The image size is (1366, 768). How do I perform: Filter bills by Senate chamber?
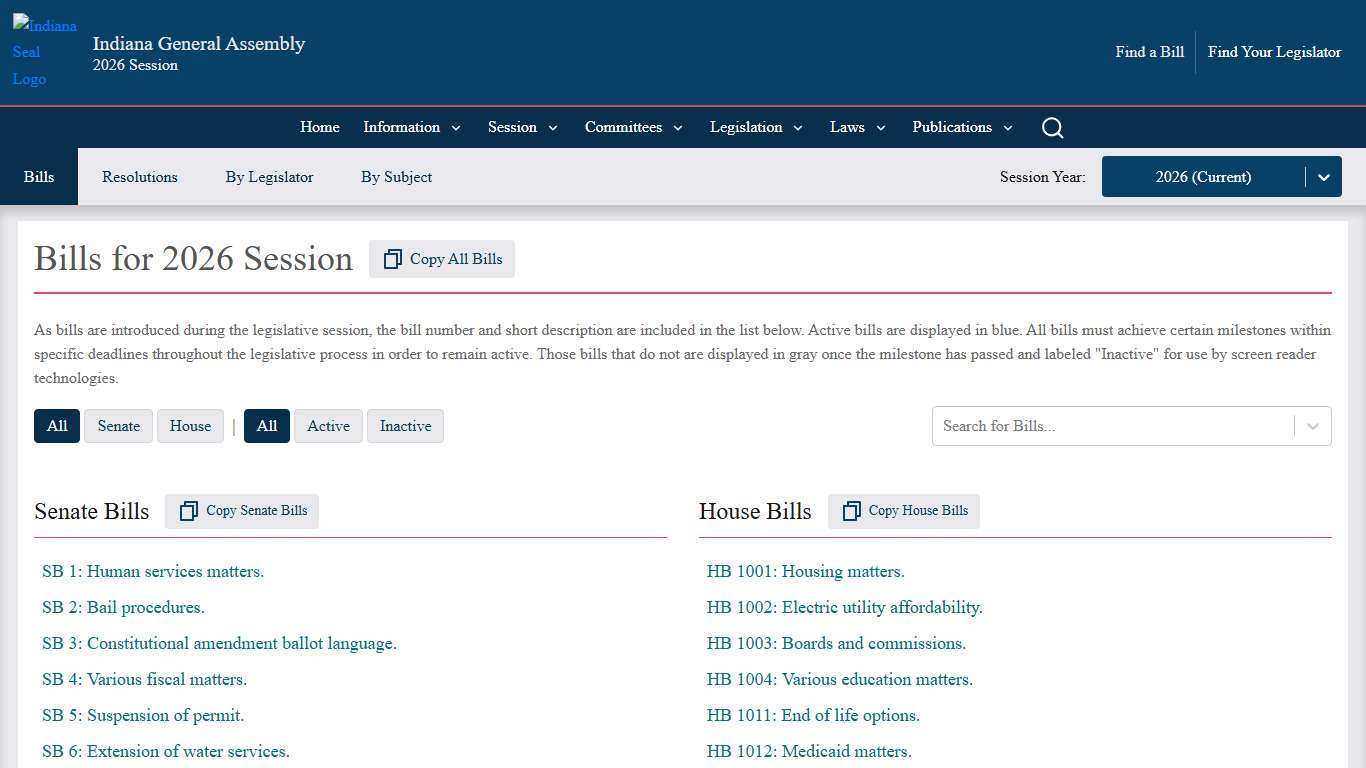coord(119,426)
